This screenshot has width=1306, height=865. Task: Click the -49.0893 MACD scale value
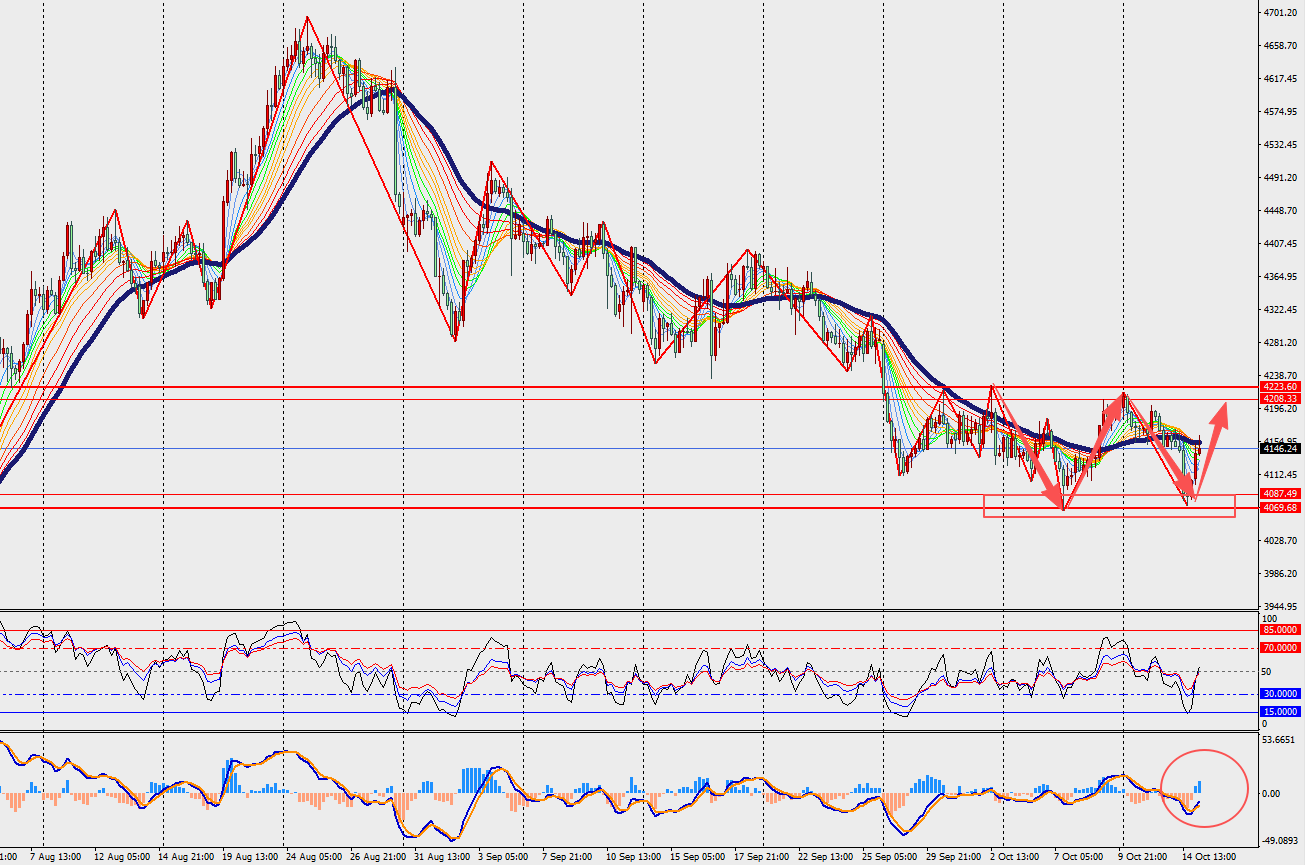[1281, 841]
